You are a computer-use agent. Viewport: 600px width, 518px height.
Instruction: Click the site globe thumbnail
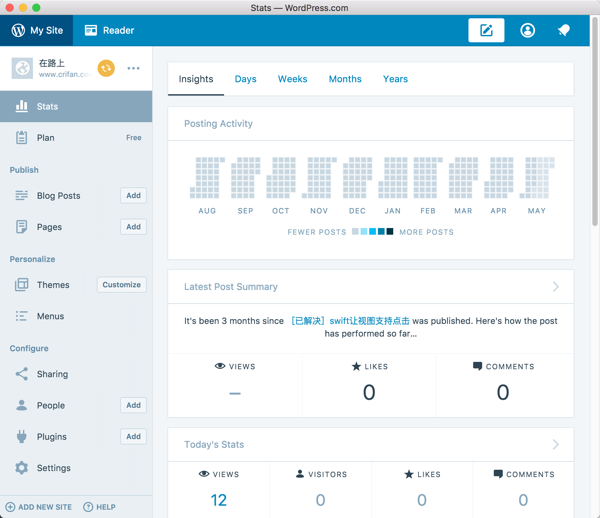22,68
